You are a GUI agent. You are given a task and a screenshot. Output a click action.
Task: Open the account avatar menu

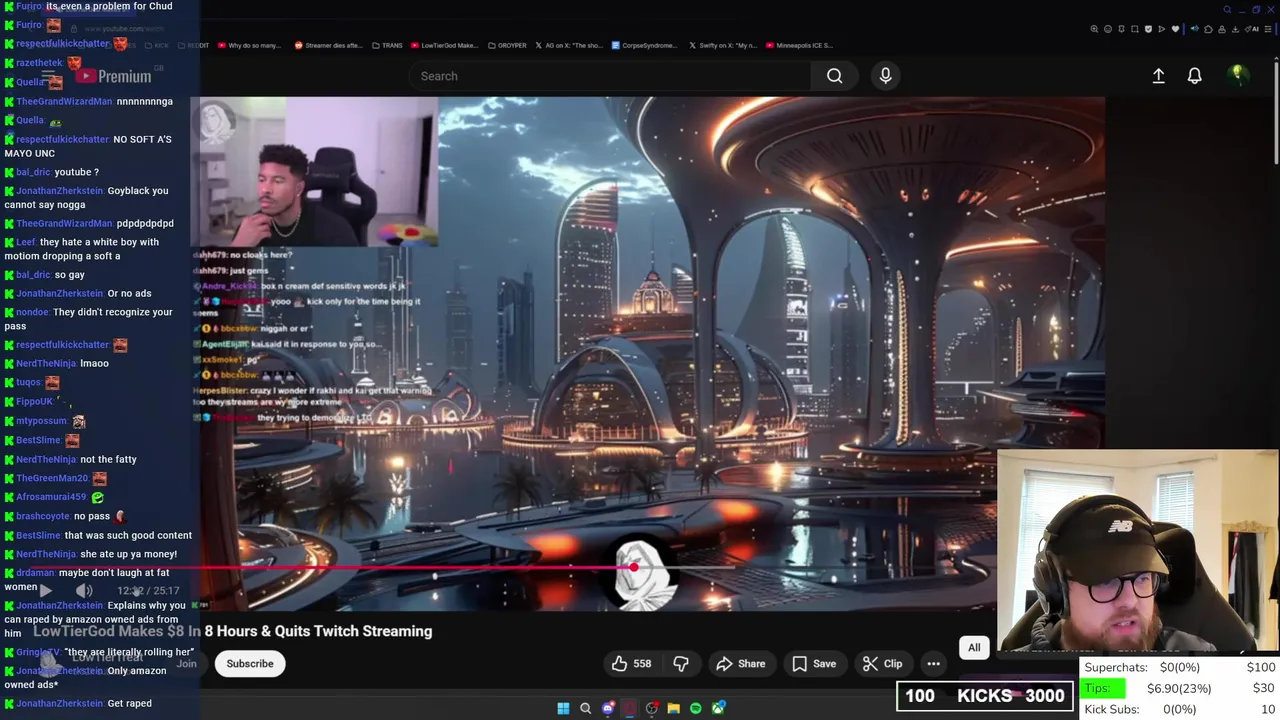pyautogui.click(x=1238, y=75)
